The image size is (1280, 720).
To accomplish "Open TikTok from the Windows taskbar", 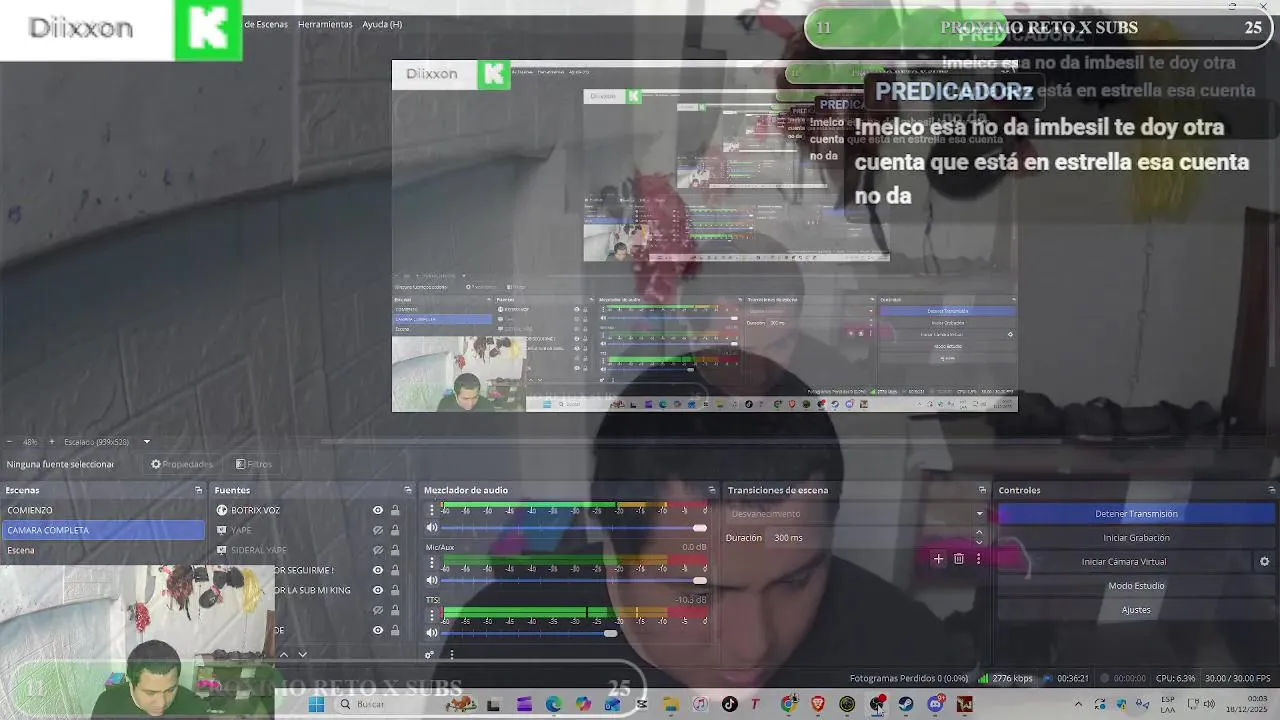I will click(x=729, y=704).
